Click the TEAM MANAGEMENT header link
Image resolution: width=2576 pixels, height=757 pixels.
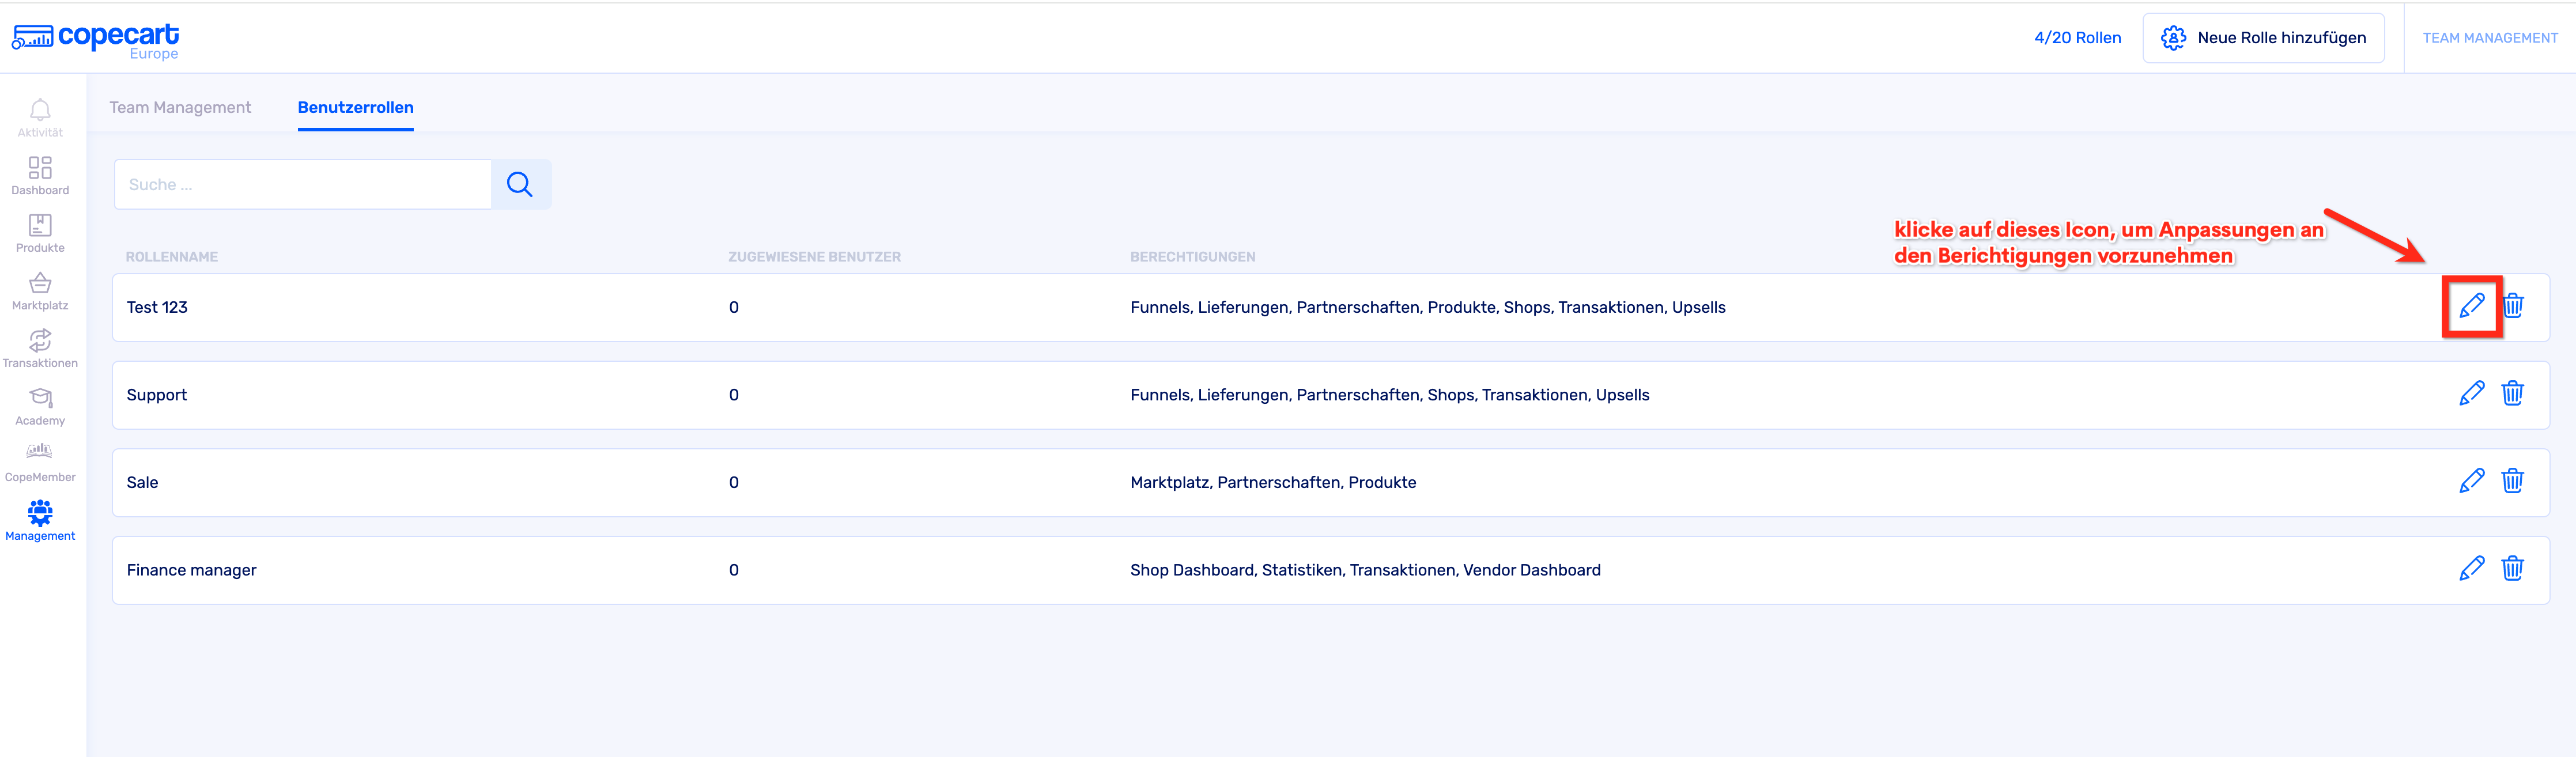(2489, 38)
